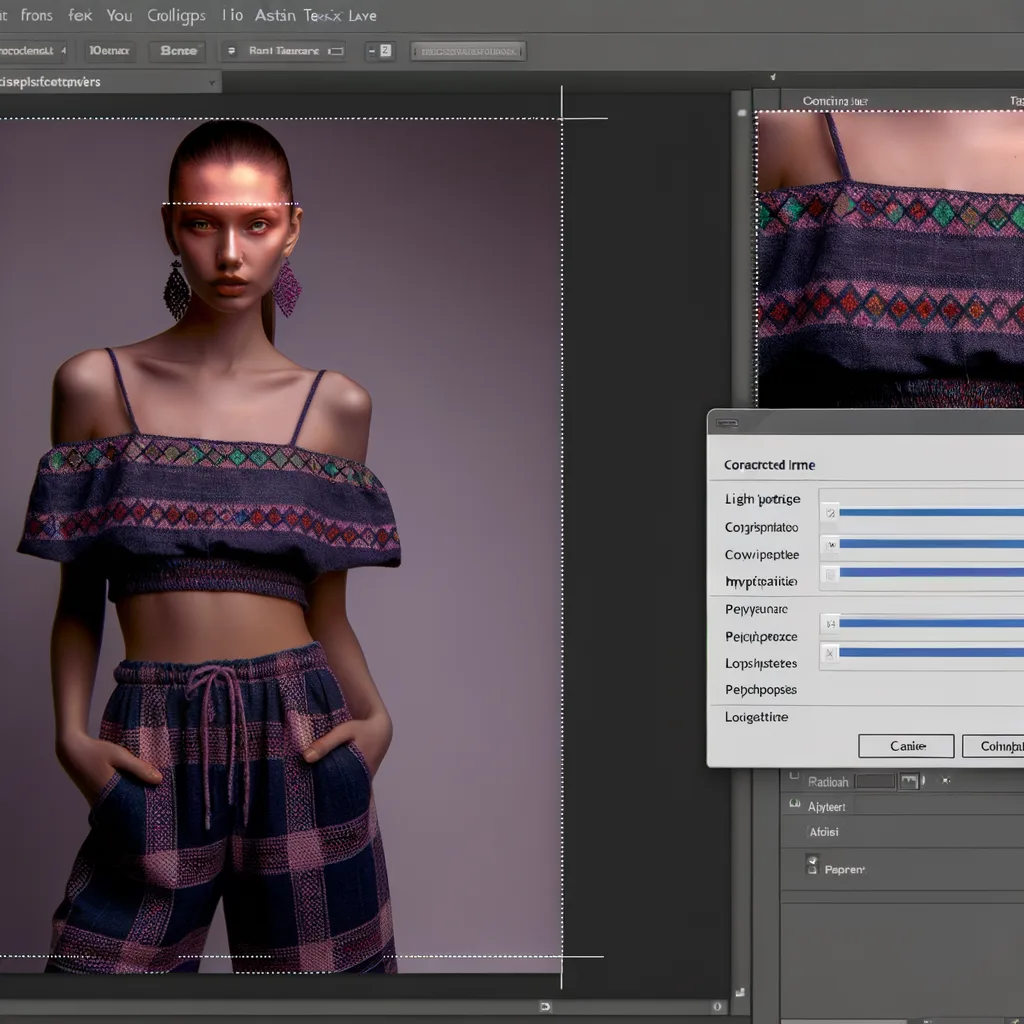Open the Astan menu in menu bar
This screenshot has height=1024, width=1024.
[x=275, y=15]
